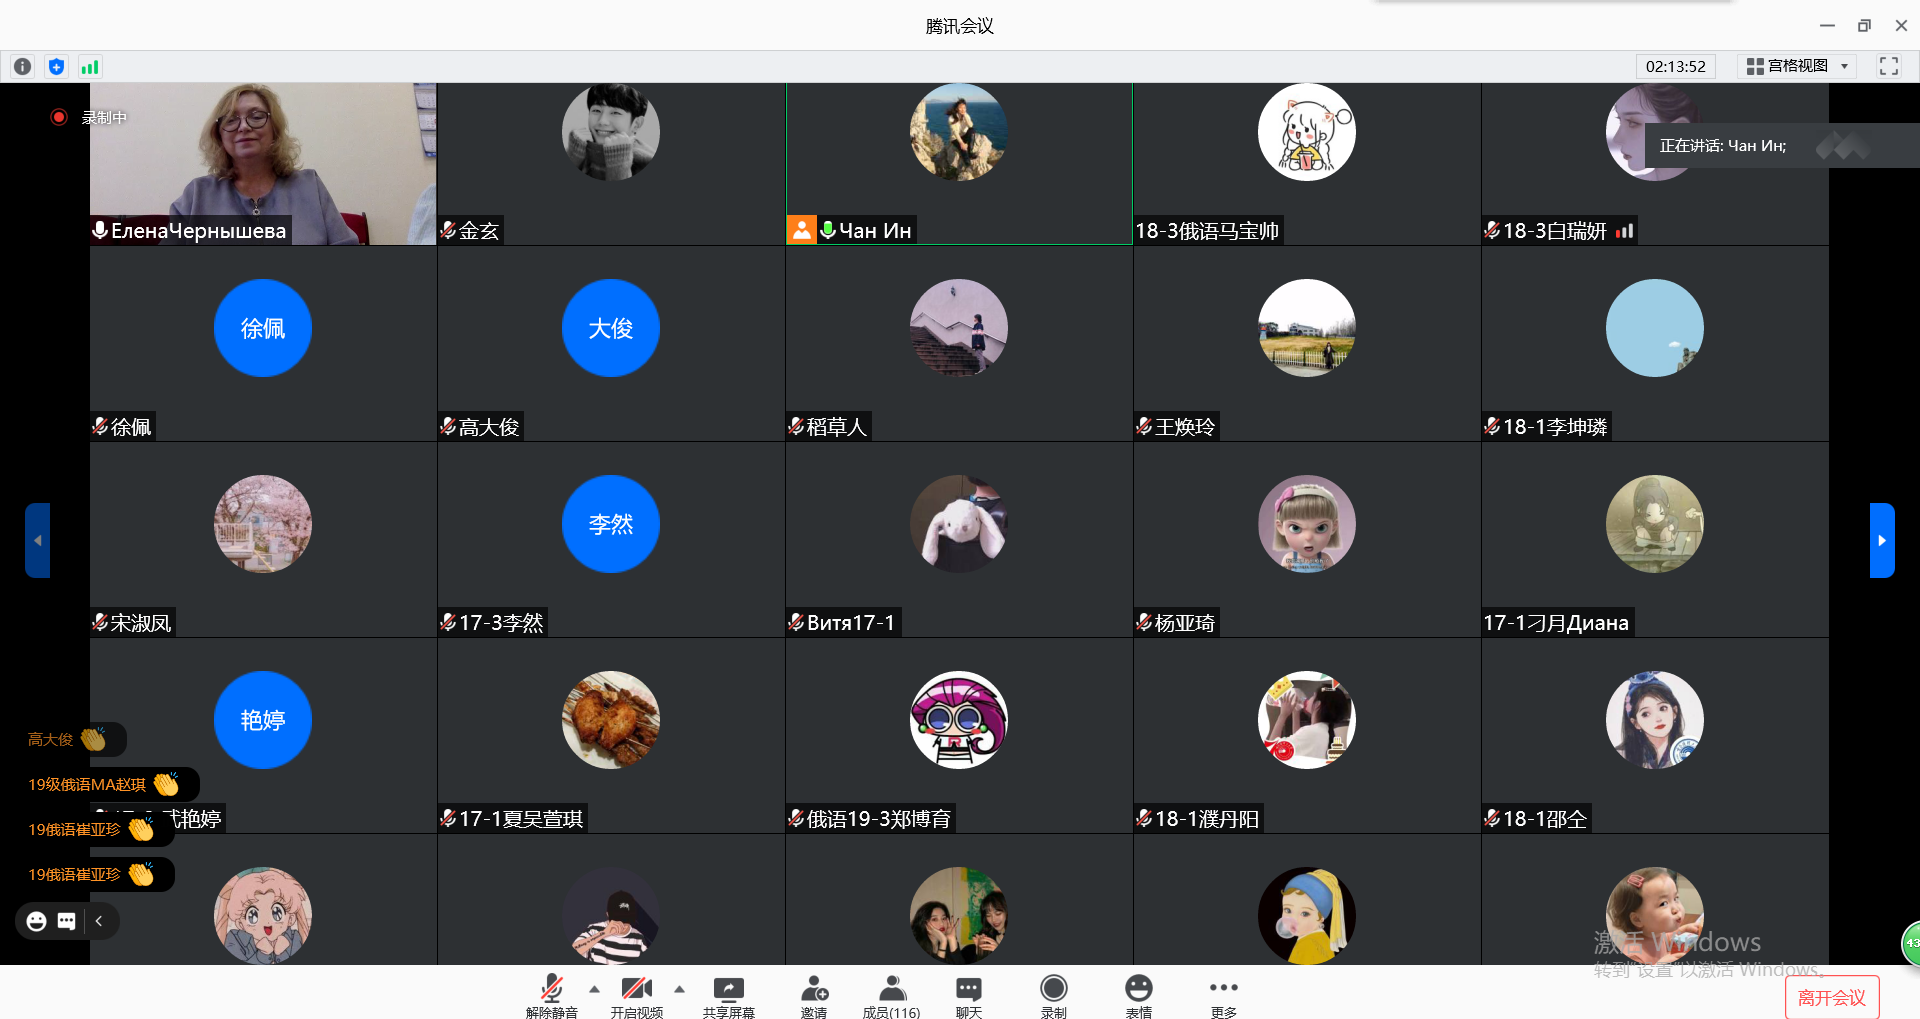Screen dimensions: 1920x1019
Task: Start recording toggle 录制
Action: coord(1053,995)
